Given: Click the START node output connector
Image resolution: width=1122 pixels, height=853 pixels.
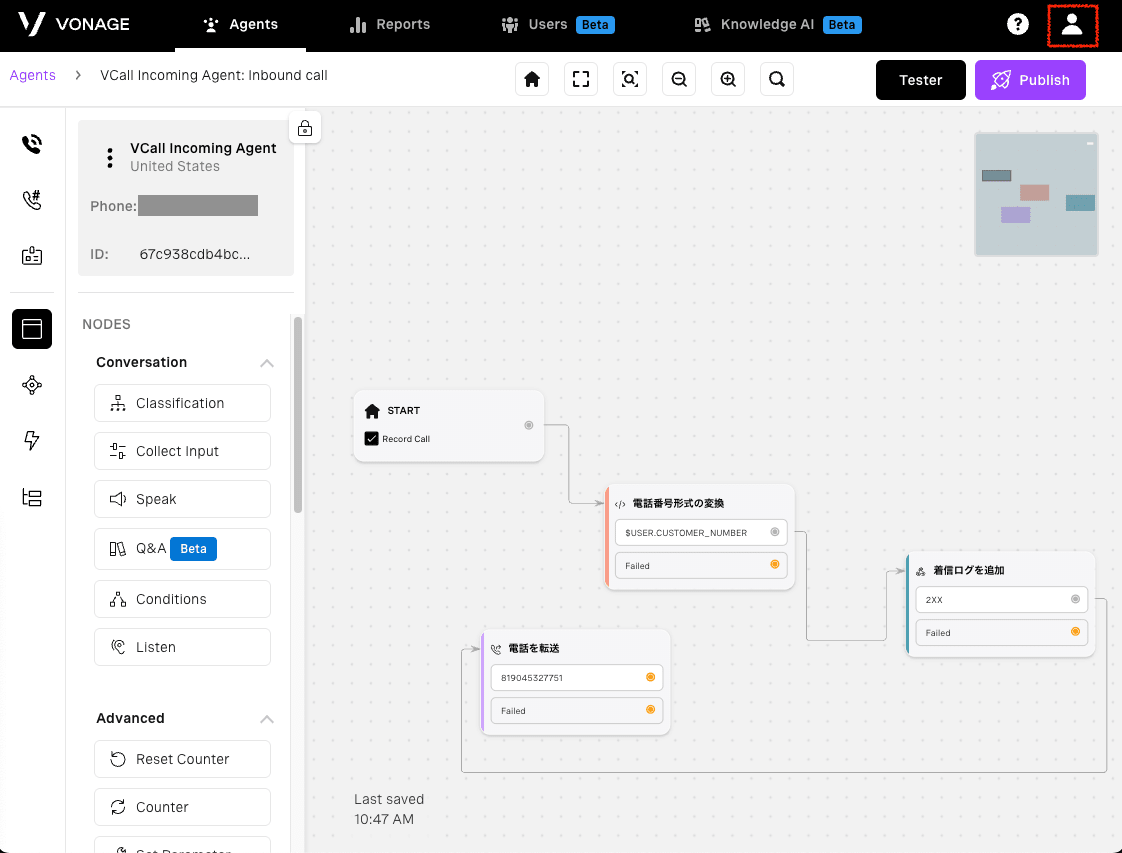Looking at the screenshot, I should pos(529,425).
